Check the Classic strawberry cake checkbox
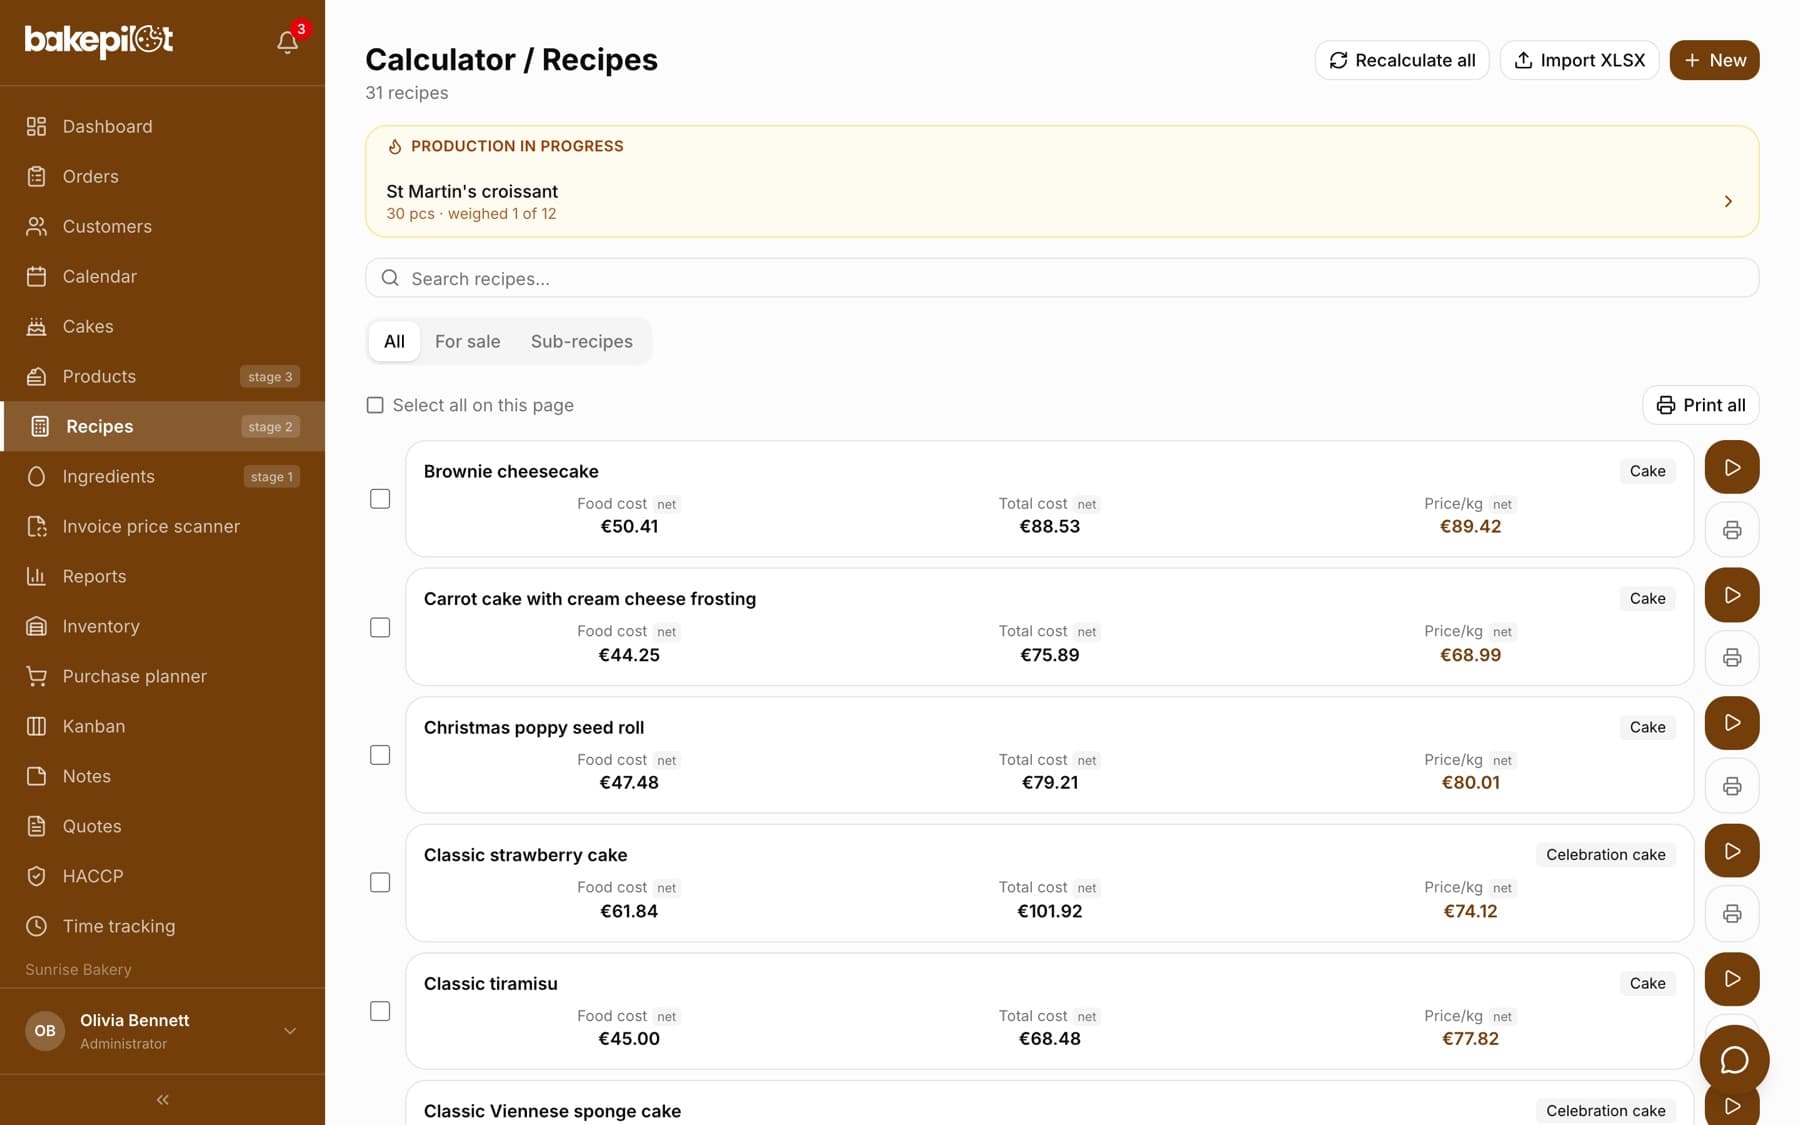1800x1125 pixels. pyautogui.click(x=380, y=883)
